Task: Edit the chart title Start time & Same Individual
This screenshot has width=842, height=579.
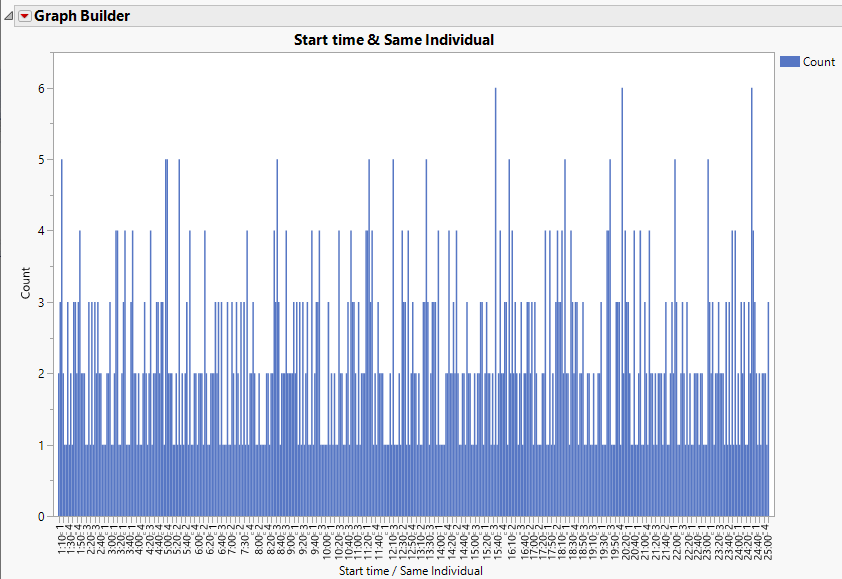Action: [x=396, y=39]
